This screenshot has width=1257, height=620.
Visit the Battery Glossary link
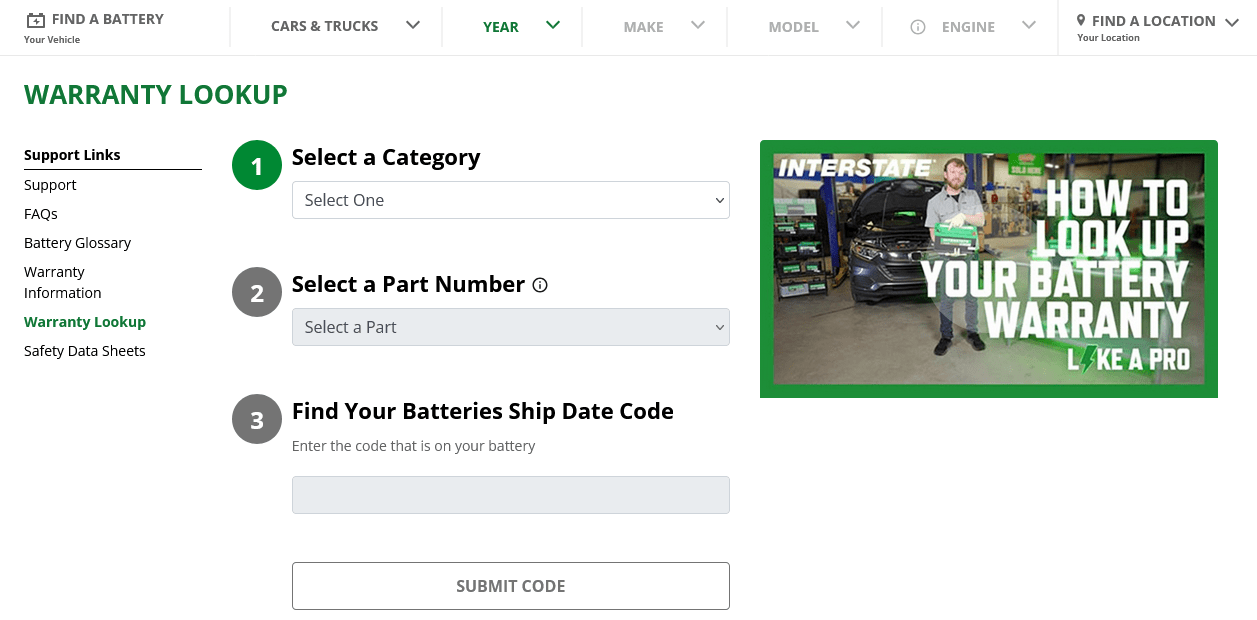point(77,242)
